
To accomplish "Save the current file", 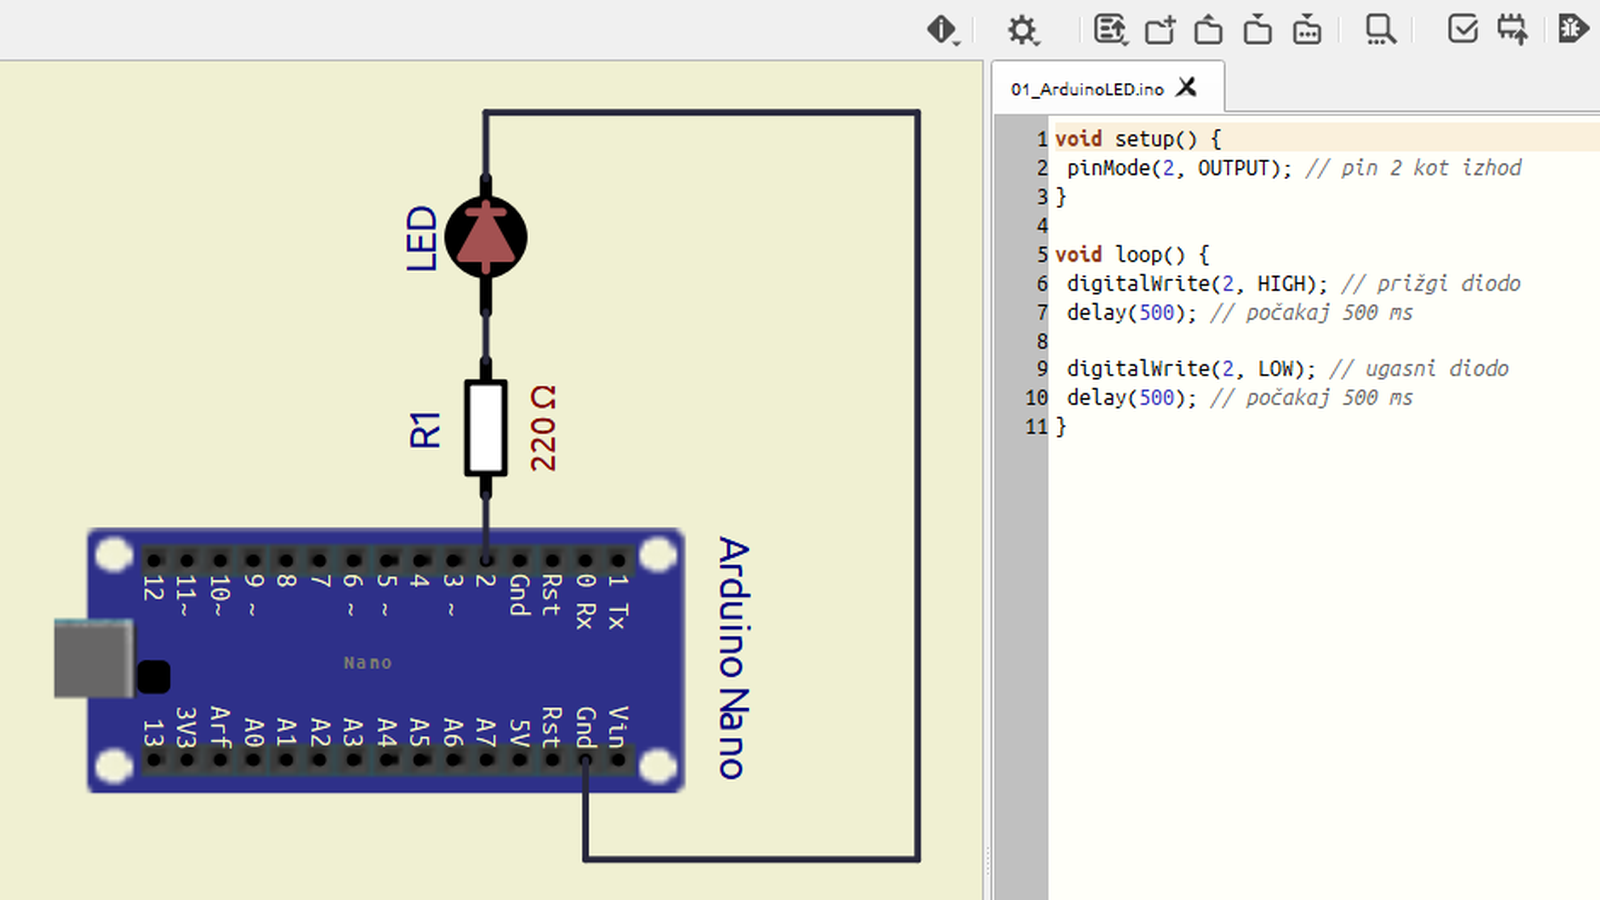I will point(1257,30).
